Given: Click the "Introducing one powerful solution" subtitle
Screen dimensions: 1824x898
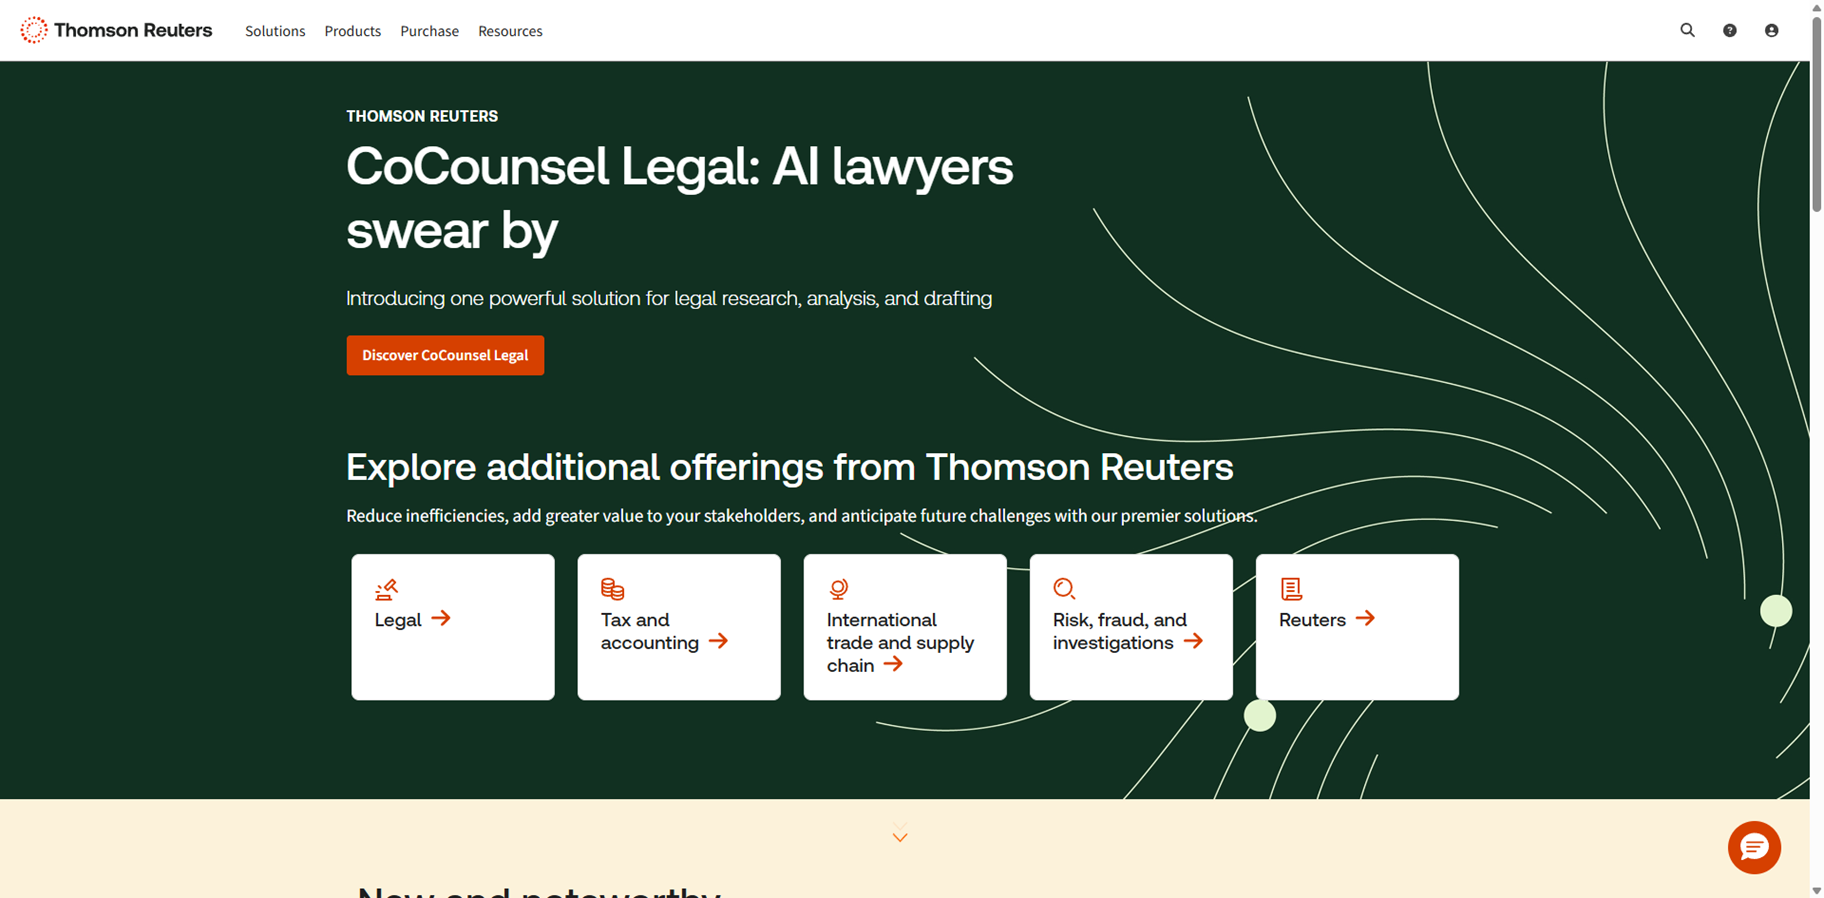Looking at the screenshot, I should coord(669,298).
